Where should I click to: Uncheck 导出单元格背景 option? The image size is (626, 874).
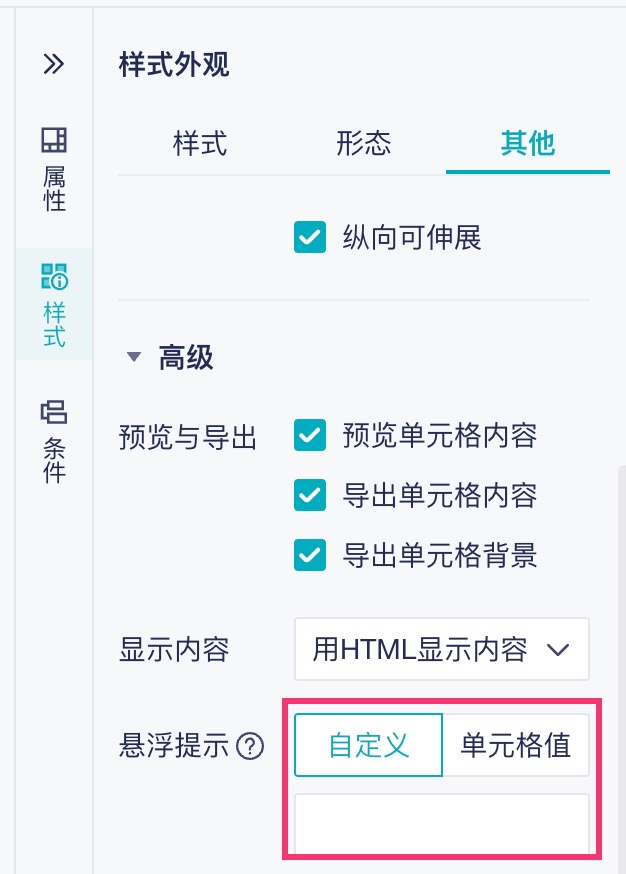click(x=310, y=555)
